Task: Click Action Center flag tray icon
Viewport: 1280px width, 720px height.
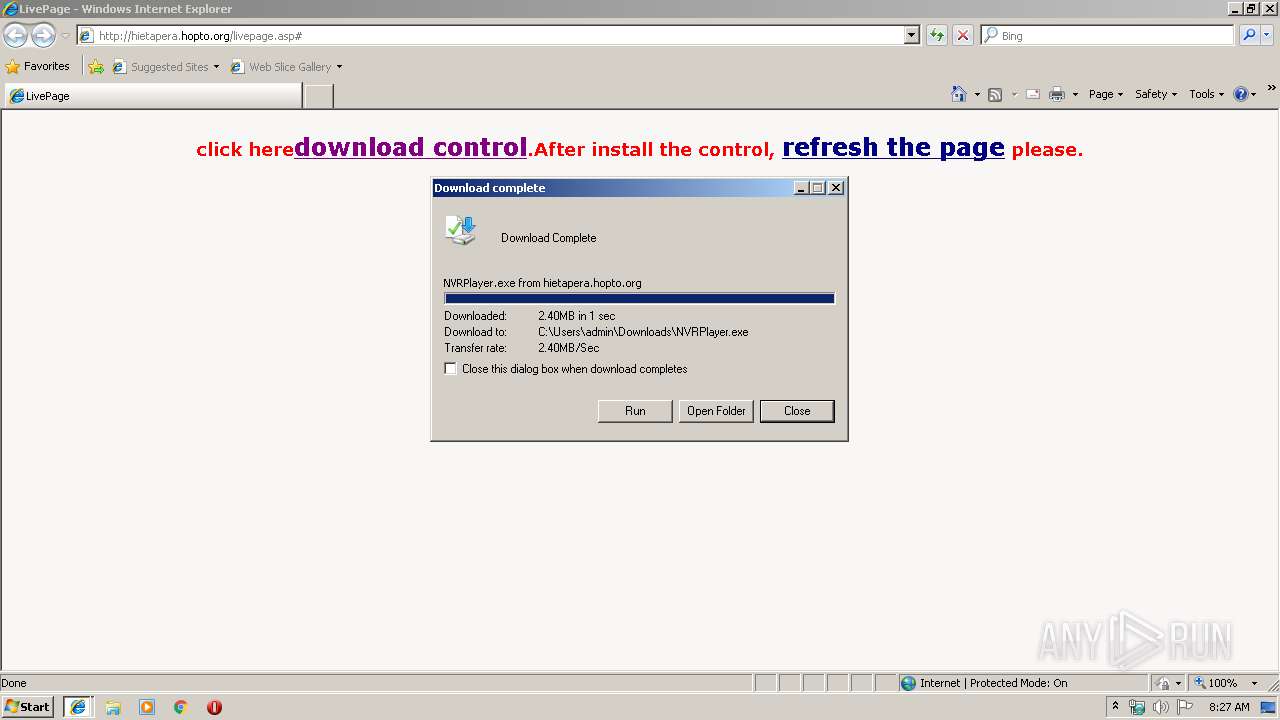Action: tap(1185, 707)
